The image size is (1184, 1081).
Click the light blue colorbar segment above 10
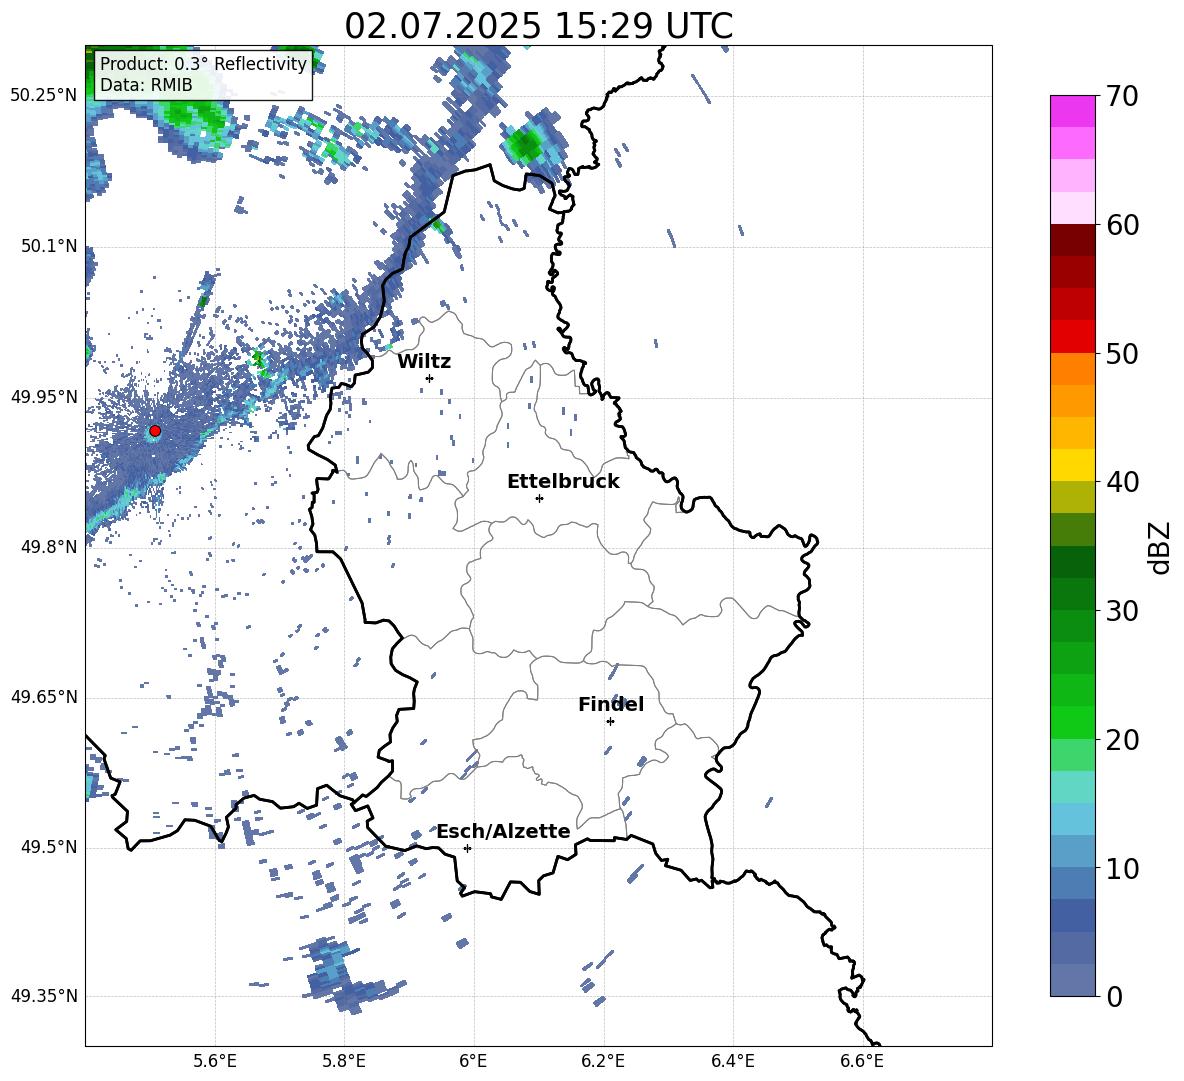pyautogui.click(x=1072, y=819)
